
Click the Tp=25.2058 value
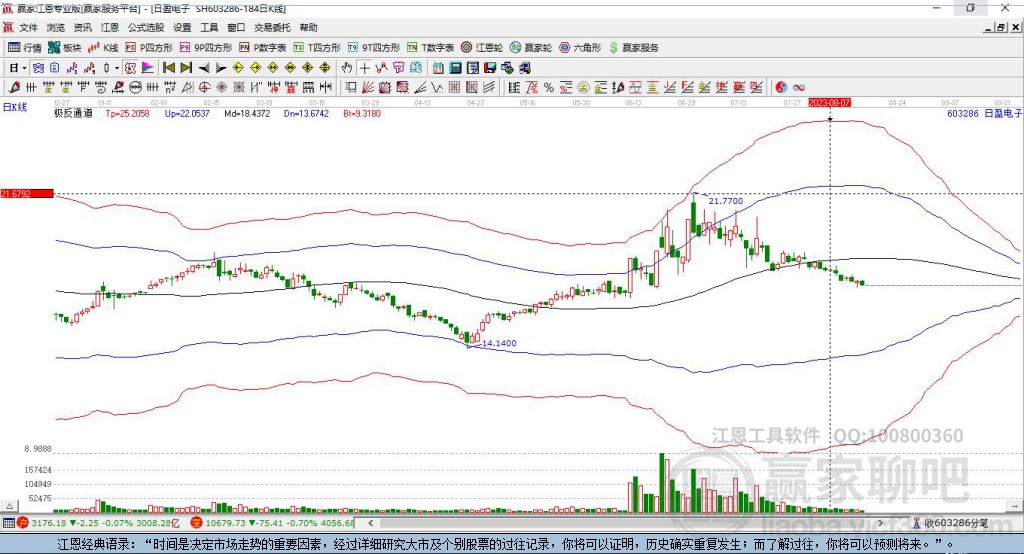pyautogui.click(x=127, y=113)
